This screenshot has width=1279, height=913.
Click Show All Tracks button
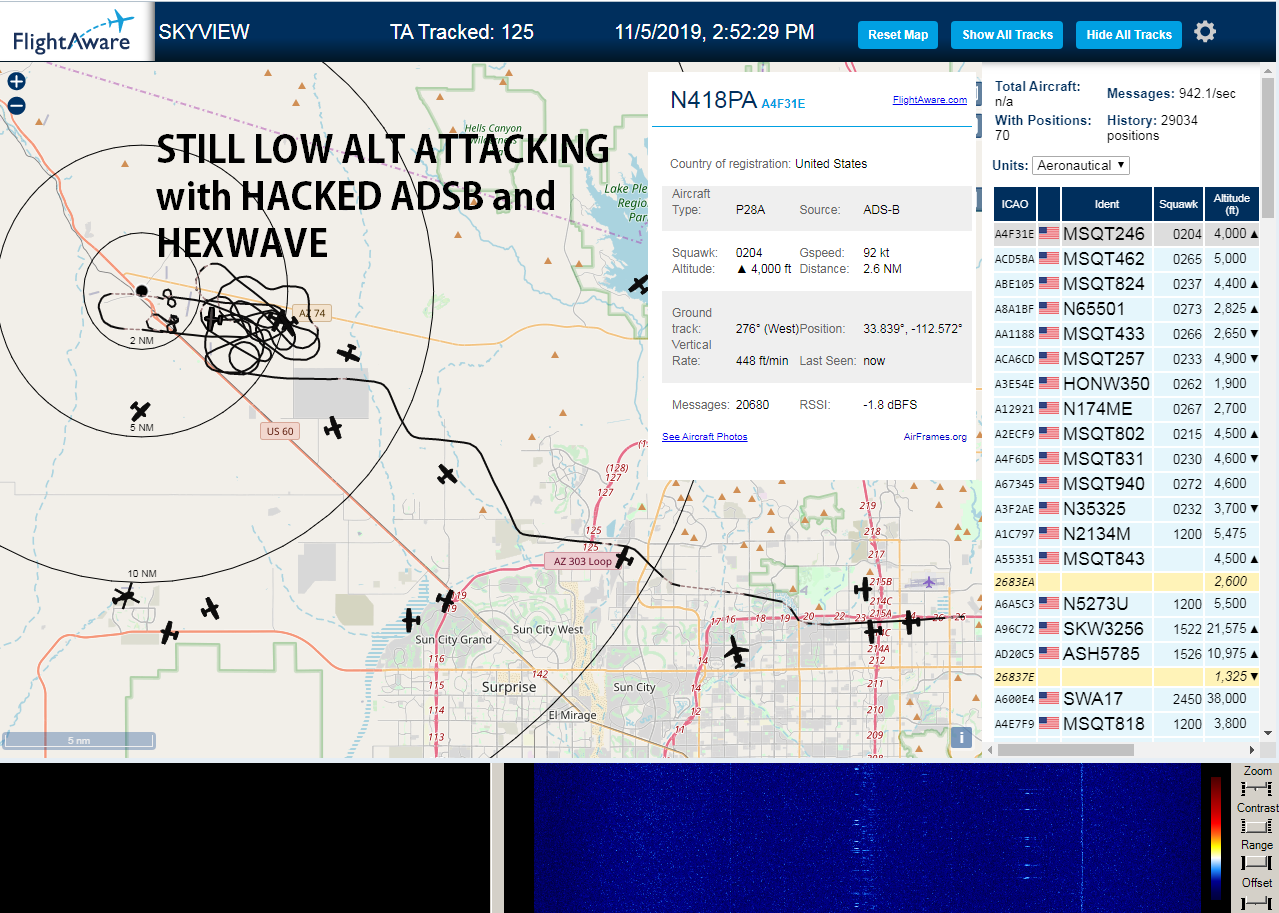click(x=1007, y=34)
